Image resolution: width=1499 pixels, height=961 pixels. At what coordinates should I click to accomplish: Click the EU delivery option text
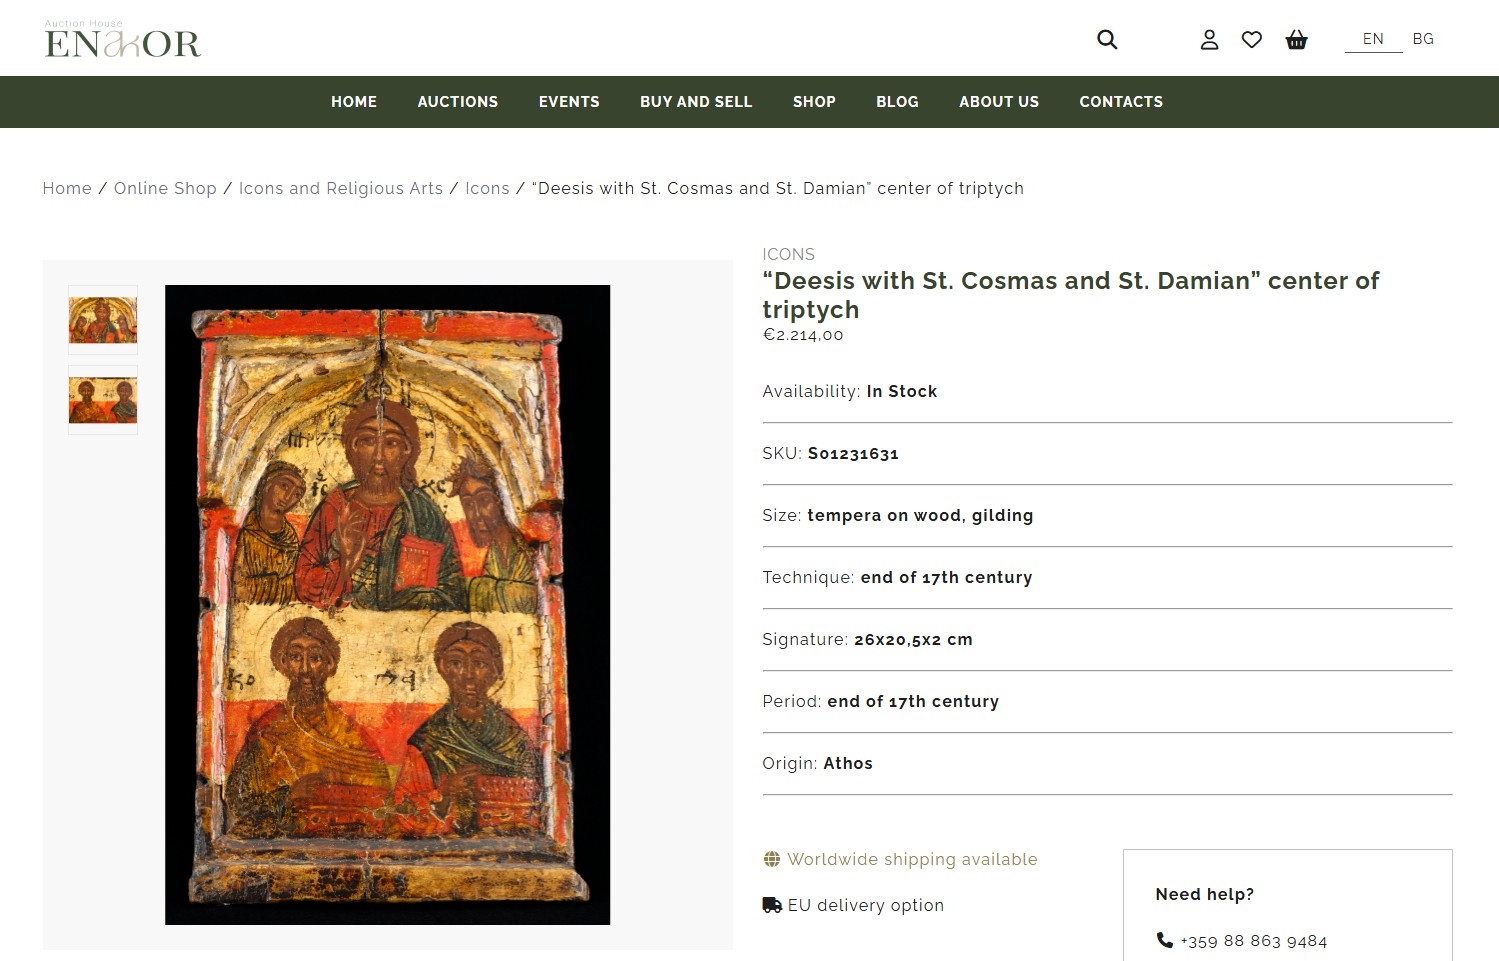coord(866,905)
